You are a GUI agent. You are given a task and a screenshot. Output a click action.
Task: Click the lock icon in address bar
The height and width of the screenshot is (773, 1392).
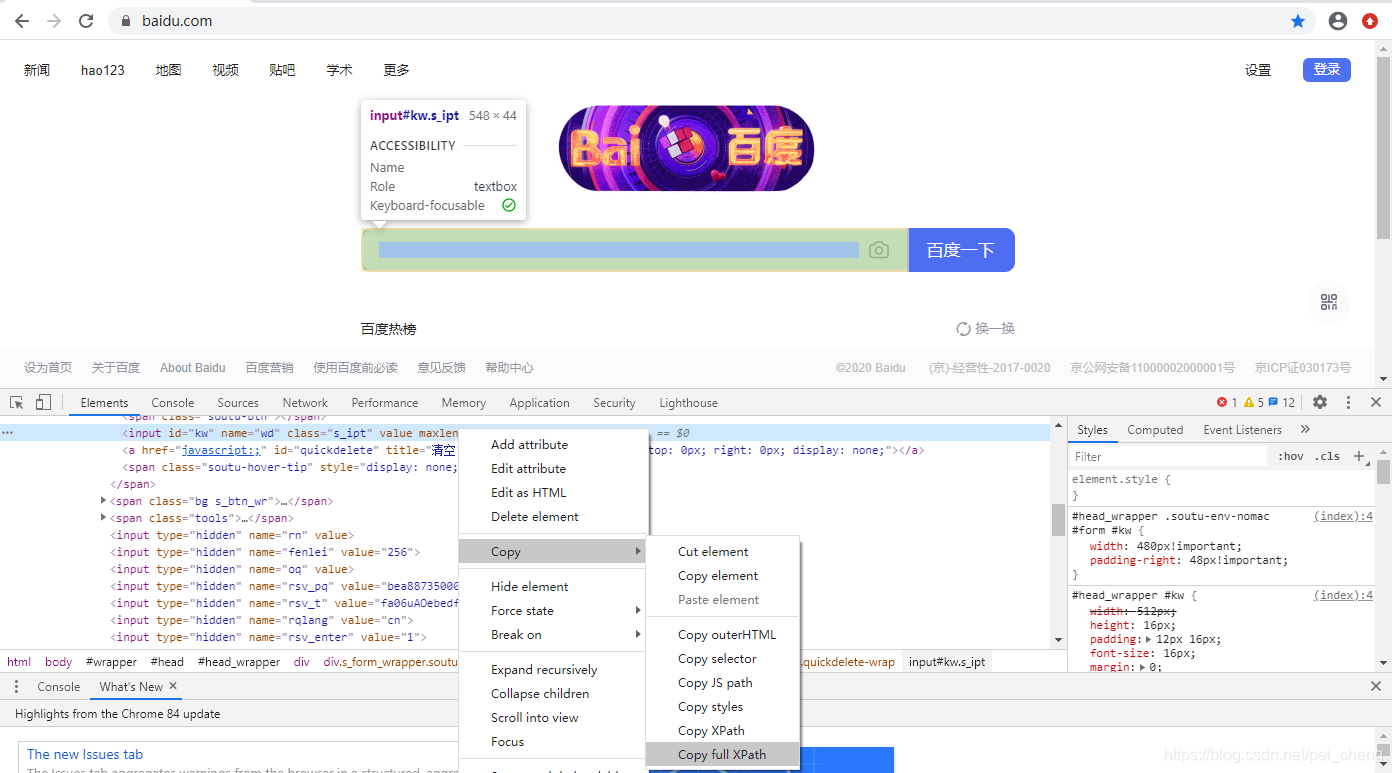(127, 21)
